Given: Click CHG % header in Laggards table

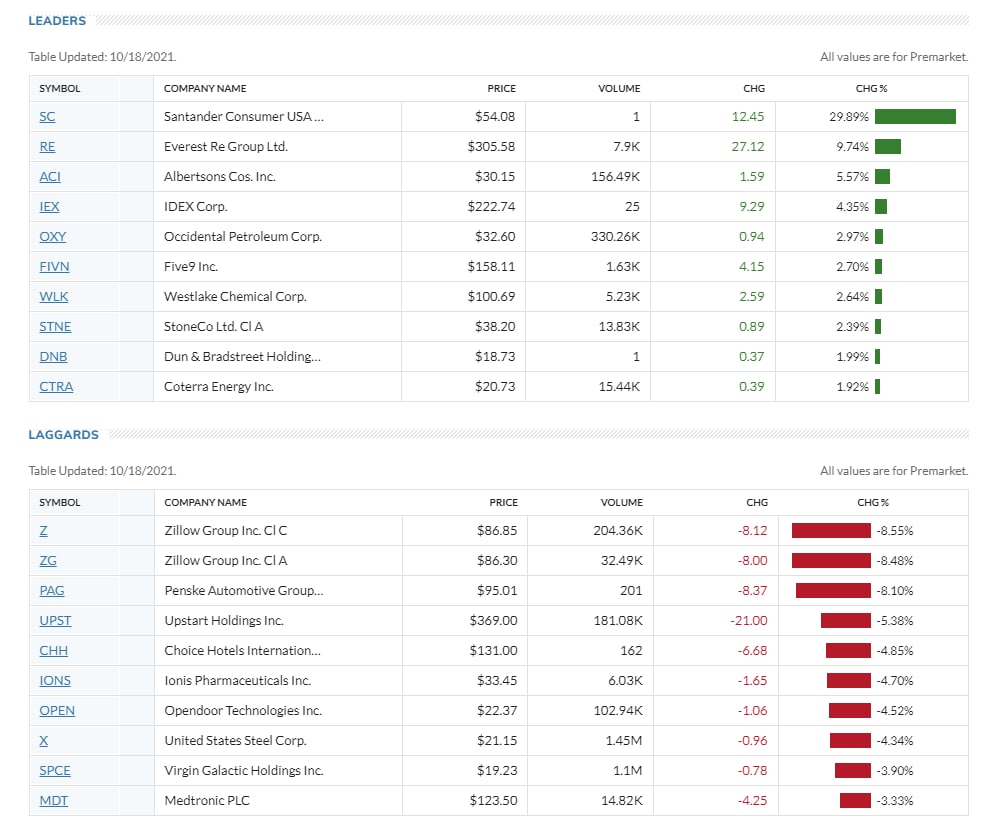Looking at the screenshot, I should (873, 503).
